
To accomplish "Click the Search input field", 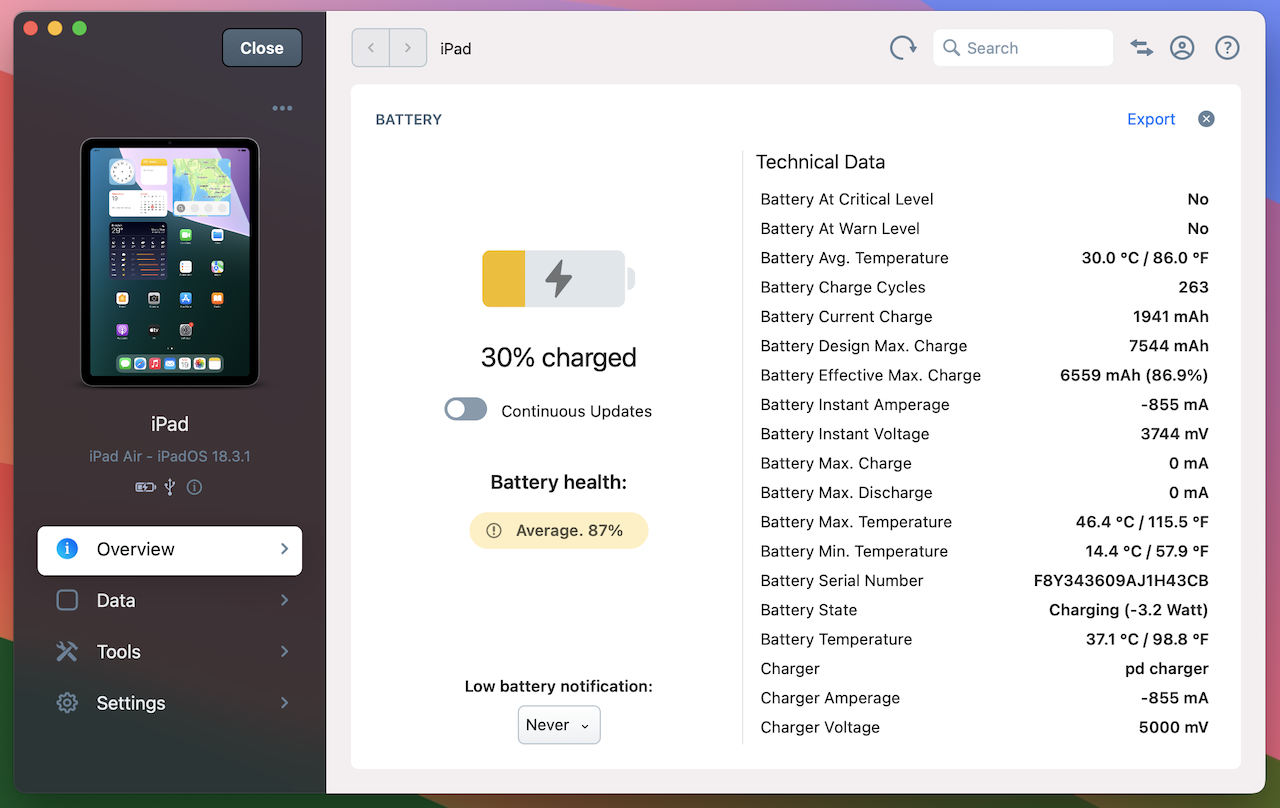I will pyautogui.click(x=1023, y=48).
